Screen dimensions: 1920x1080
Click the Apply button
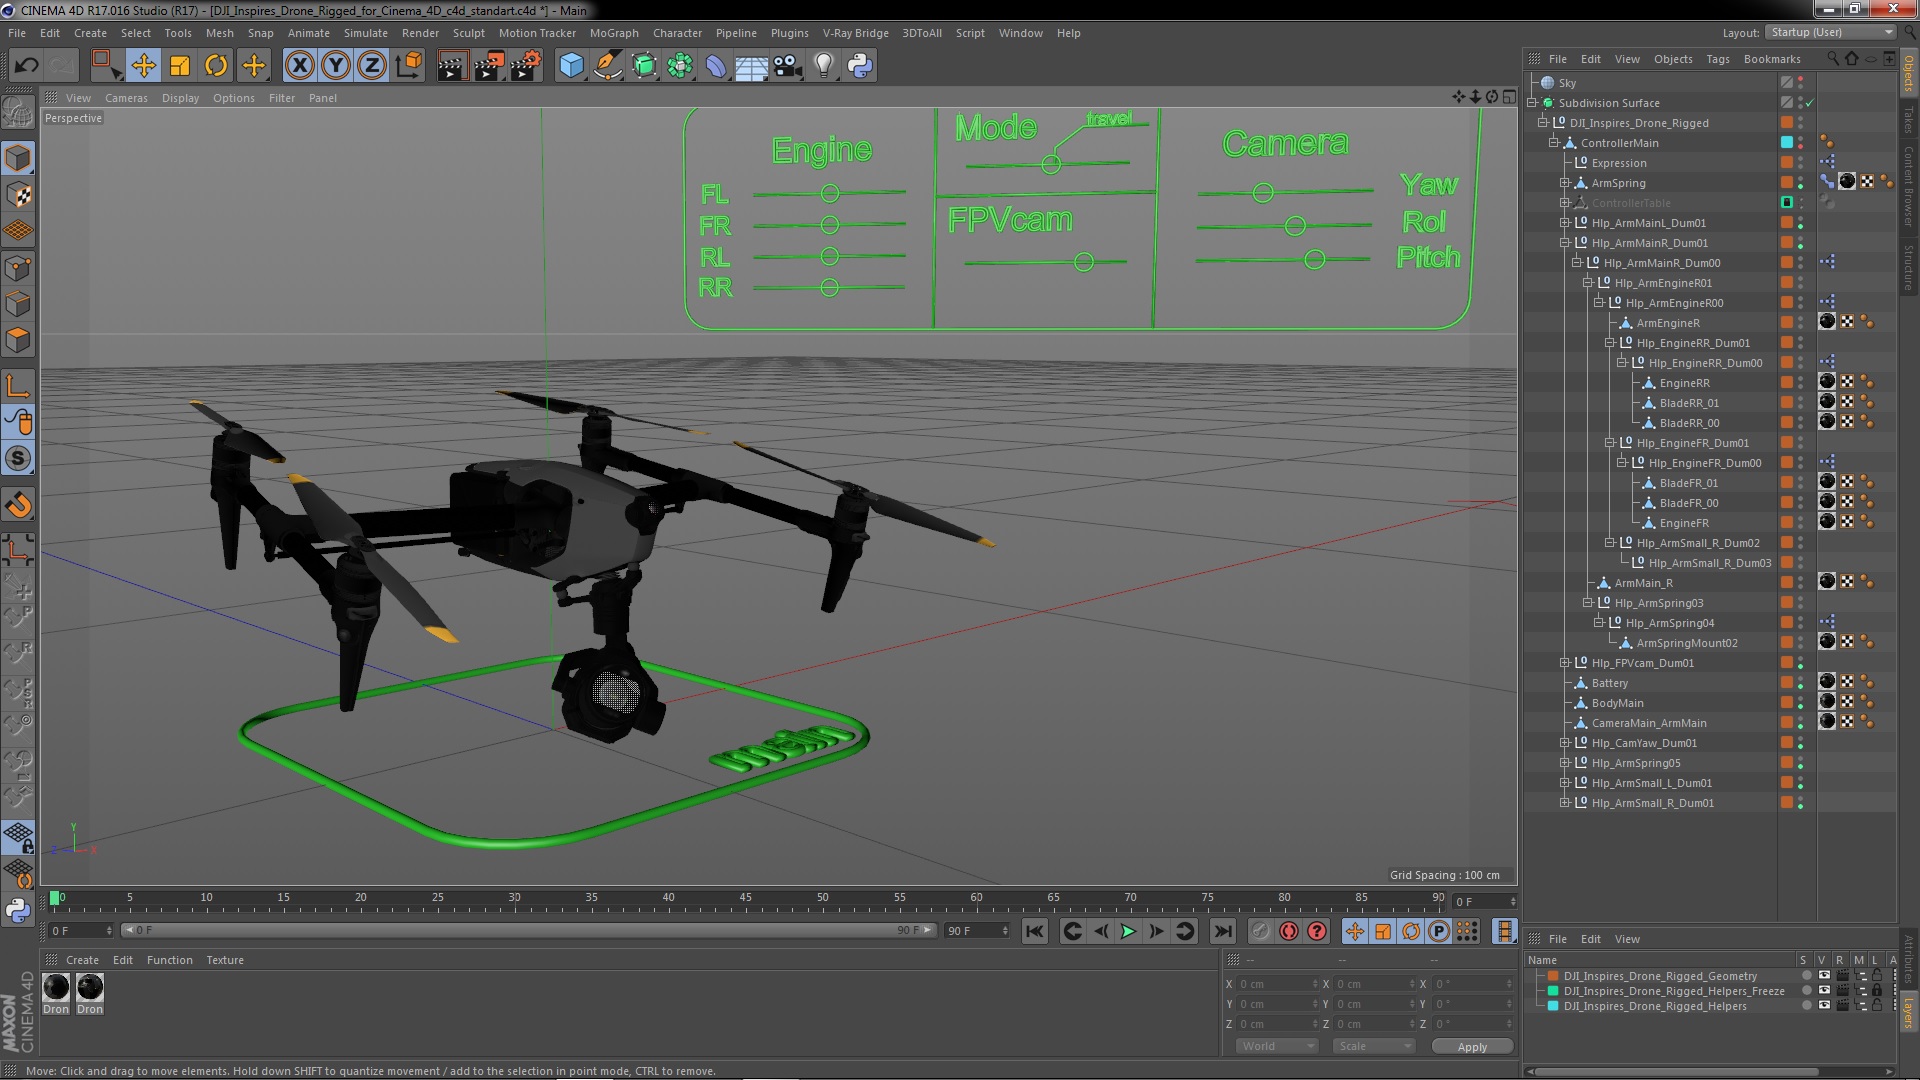1472,1046
